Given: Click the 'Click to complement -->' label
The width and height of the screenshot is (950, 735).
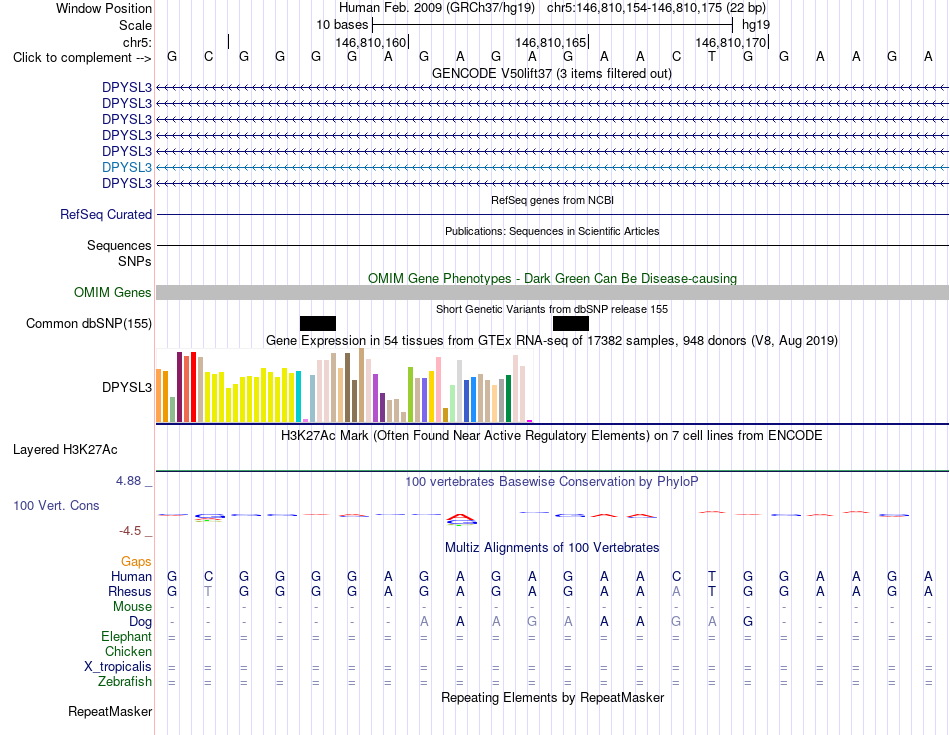Looking at the screenshot, I should click(x=82, y=58).
